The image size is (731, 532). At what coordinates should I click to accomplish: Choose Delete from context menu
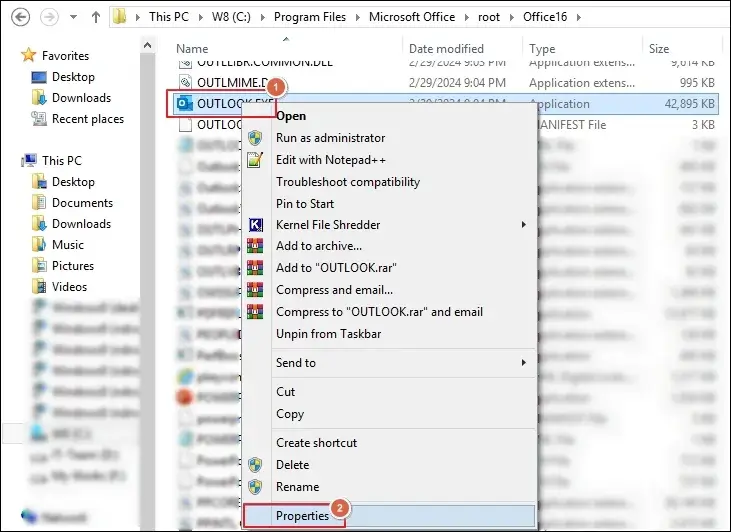[390, 464]
